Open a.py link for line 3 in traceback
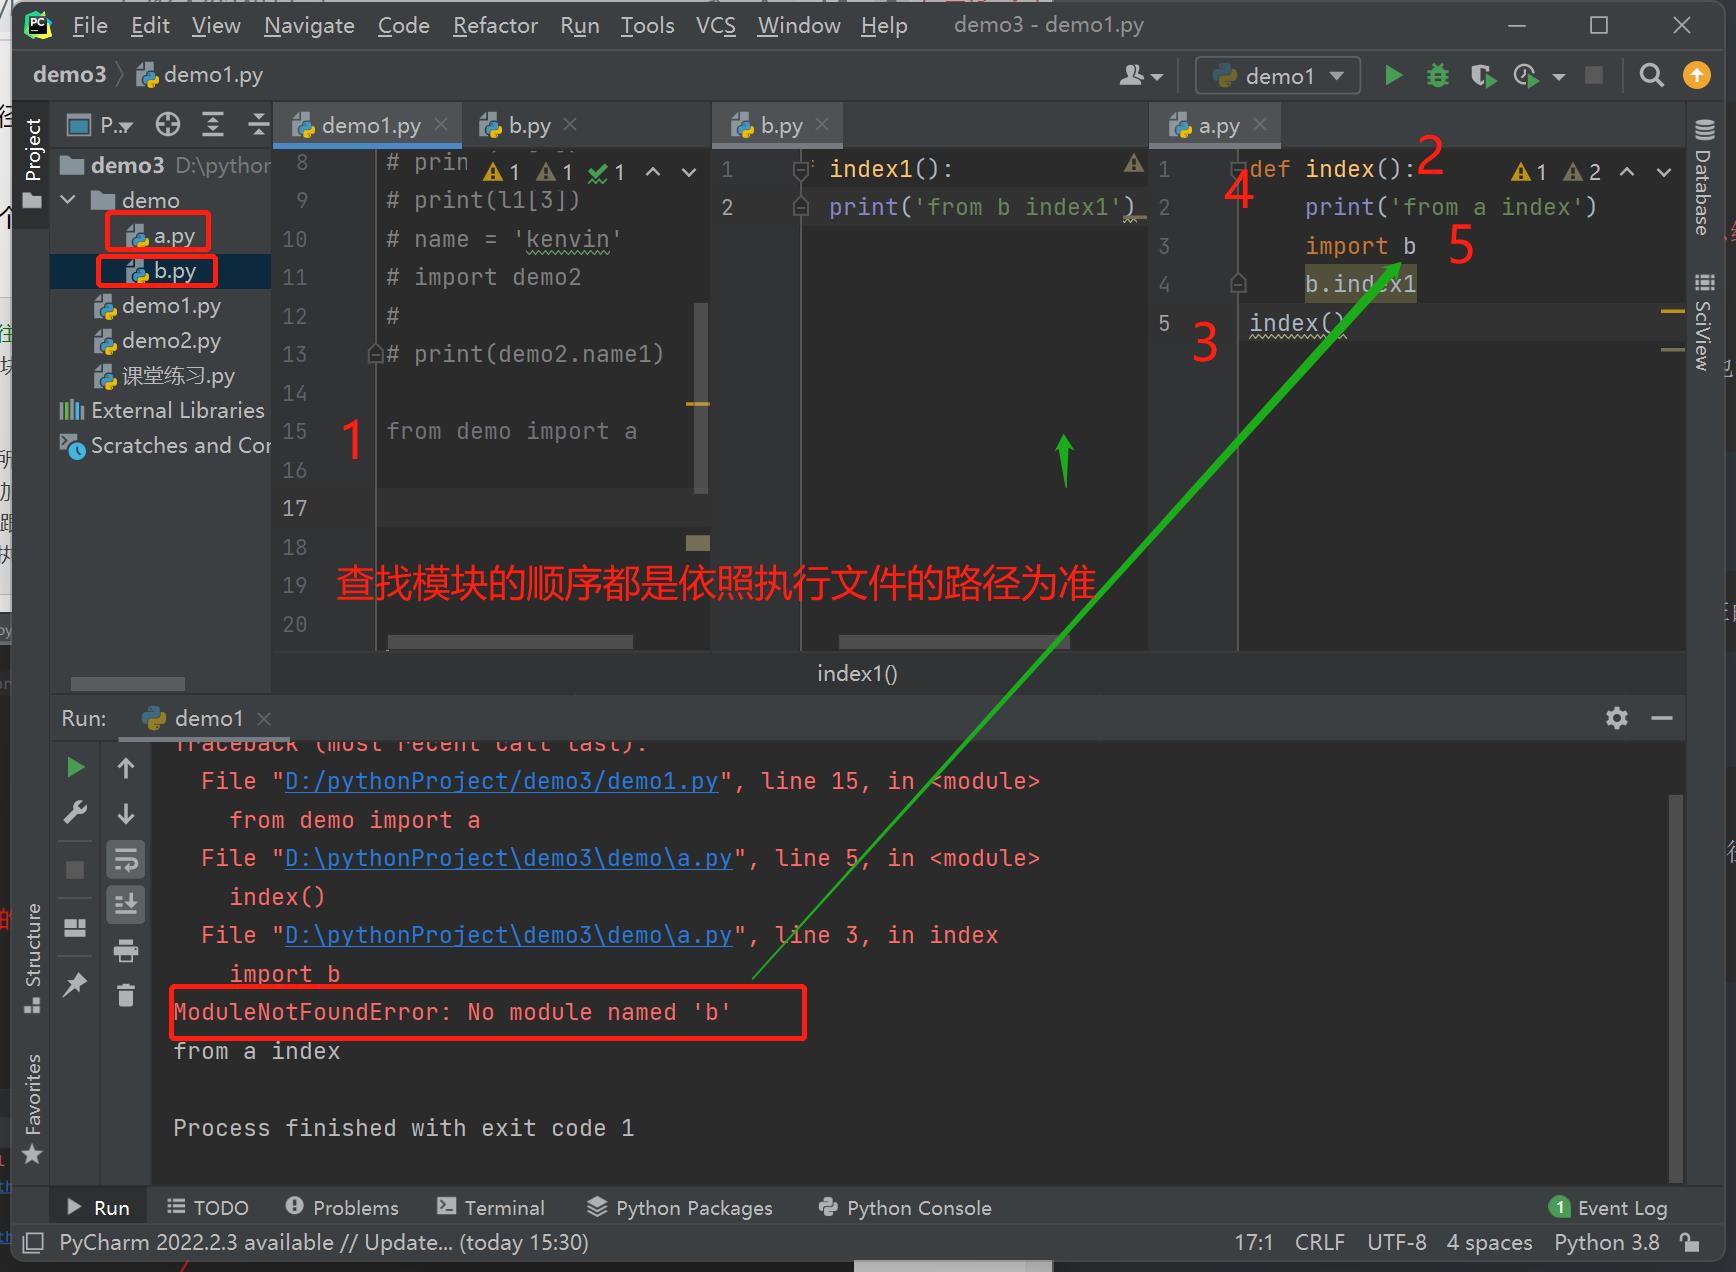Screen dimensions: 1736x1272 pyautogui.click(x=509, y=936)
